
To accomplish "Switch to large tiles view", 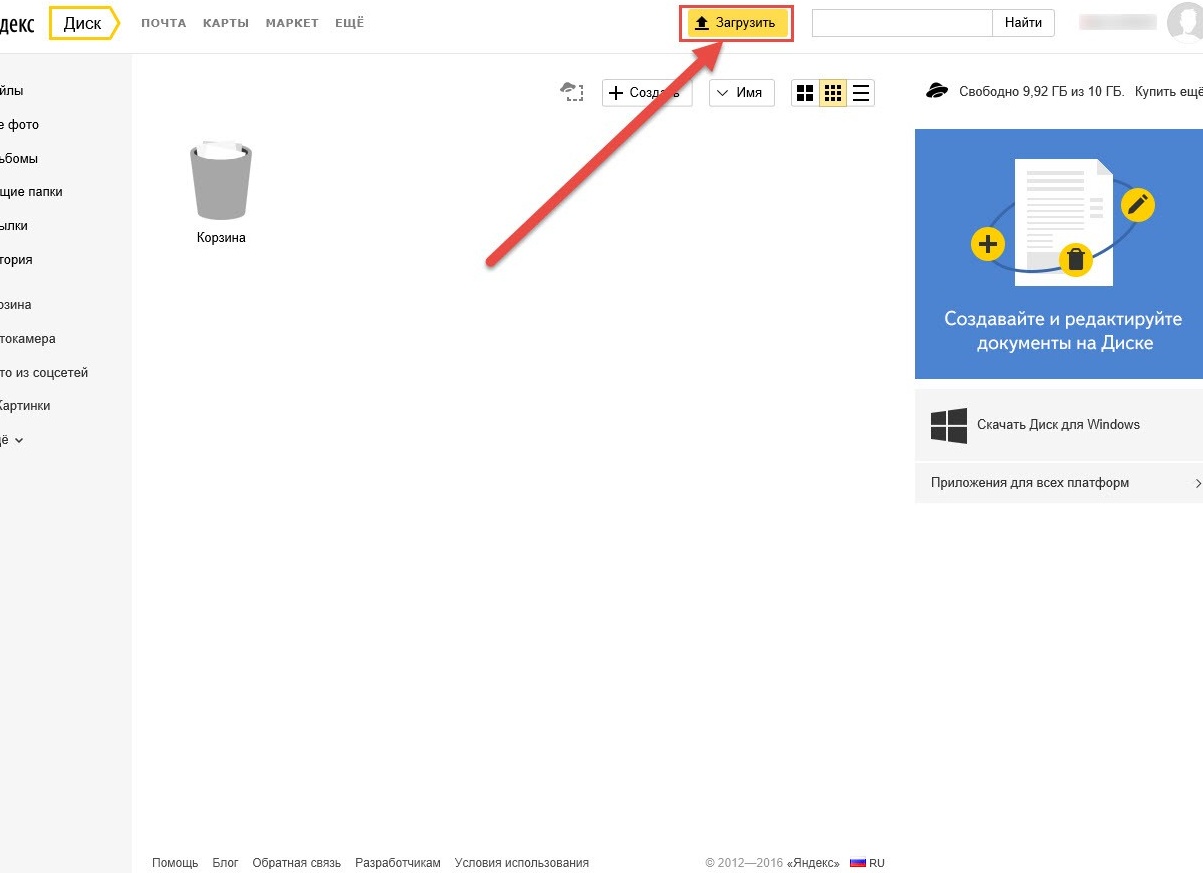I will click(805, 93).
